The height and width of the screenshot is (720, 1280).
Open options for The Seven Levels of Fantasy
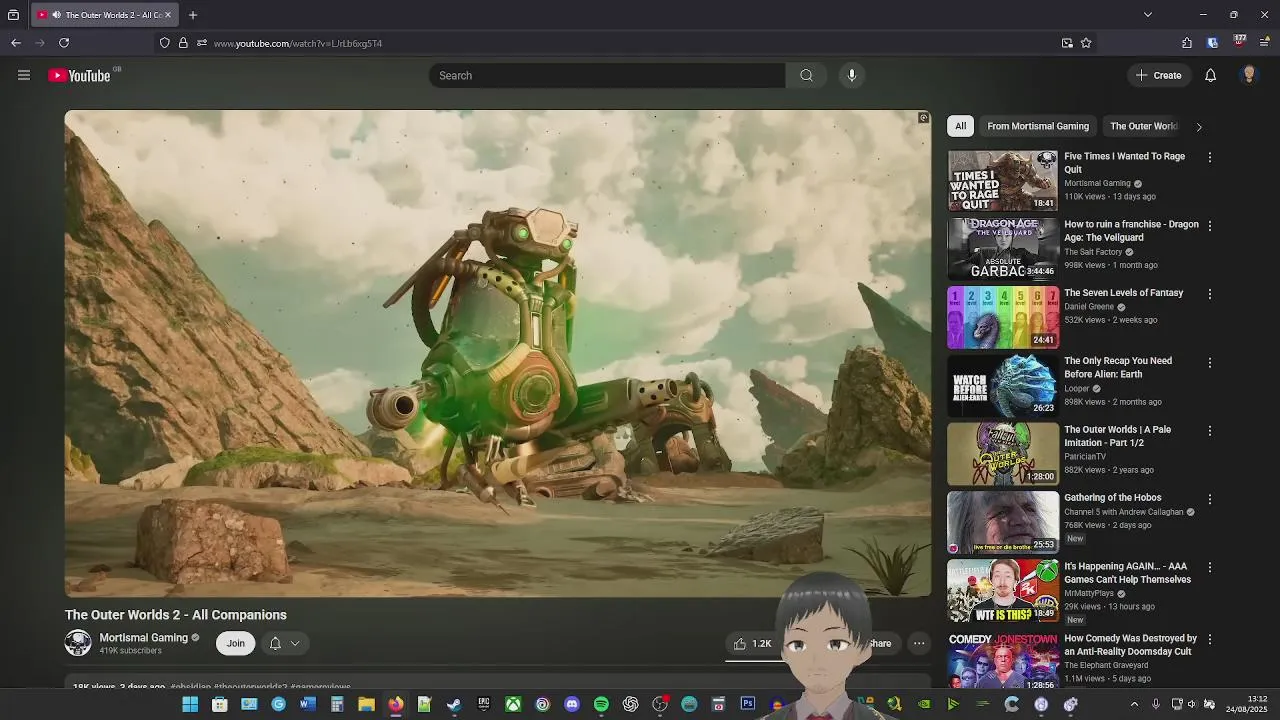click(1210, 294)
